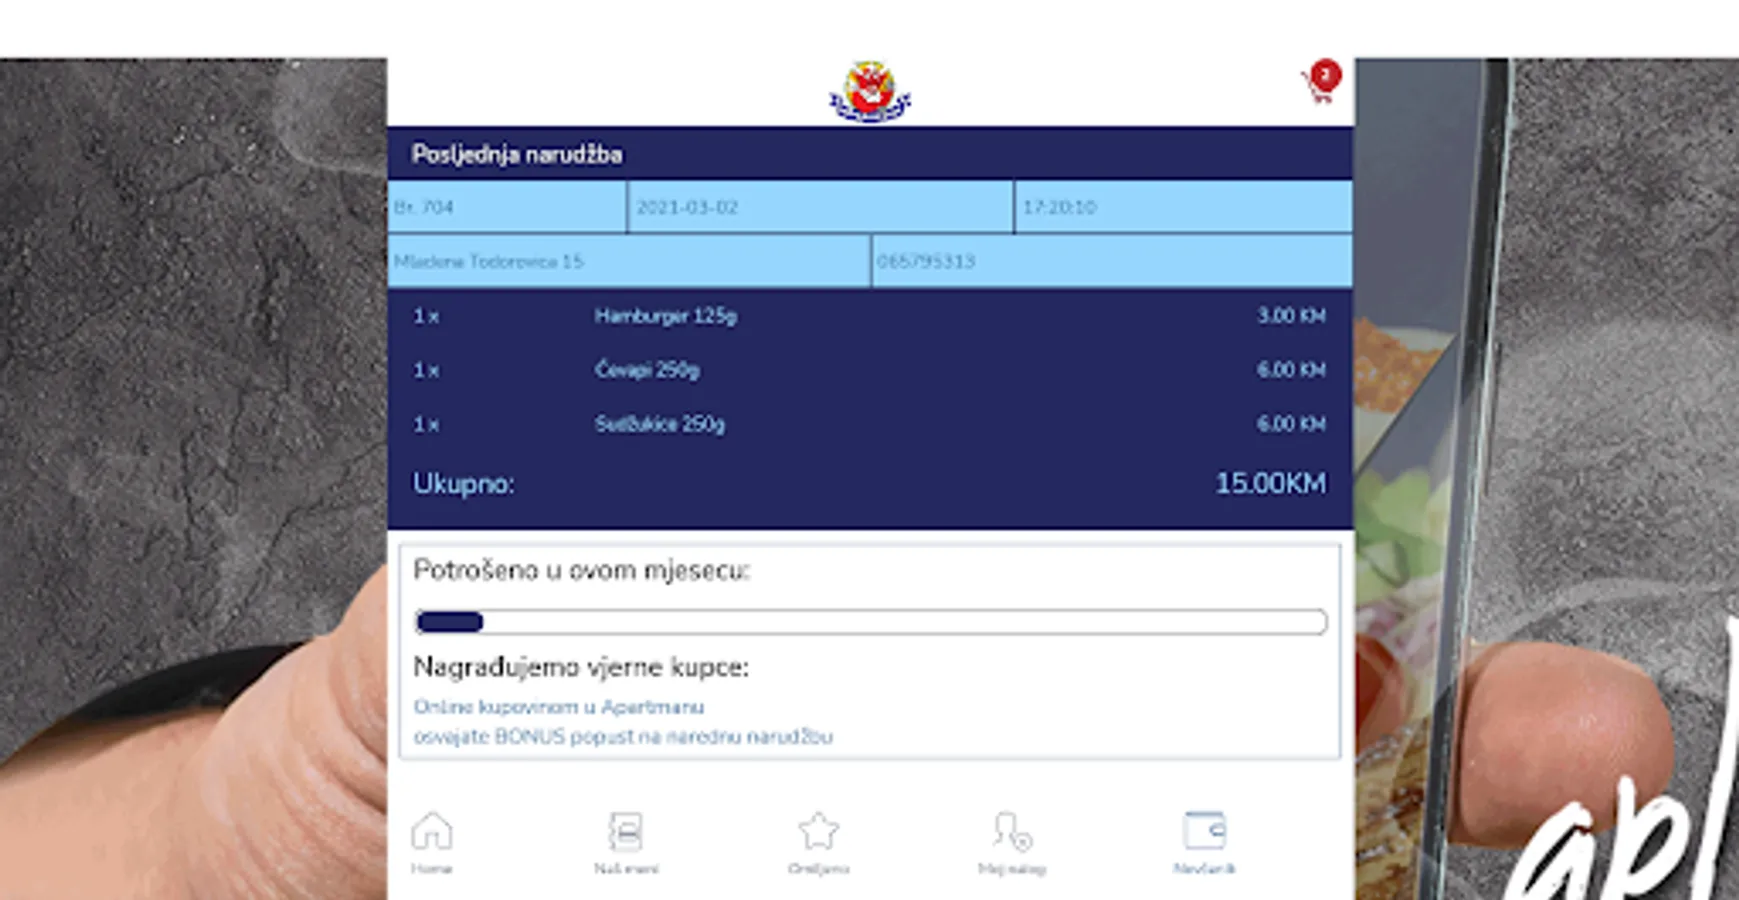Click the '1 x' quantity for Ćevapi
1739x900 pixels.
(426, 370)
